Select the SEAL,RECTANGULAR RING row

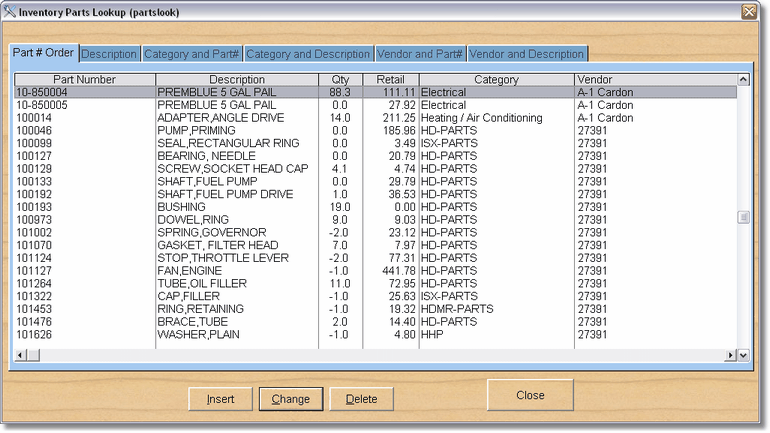(x=376, y=143)
